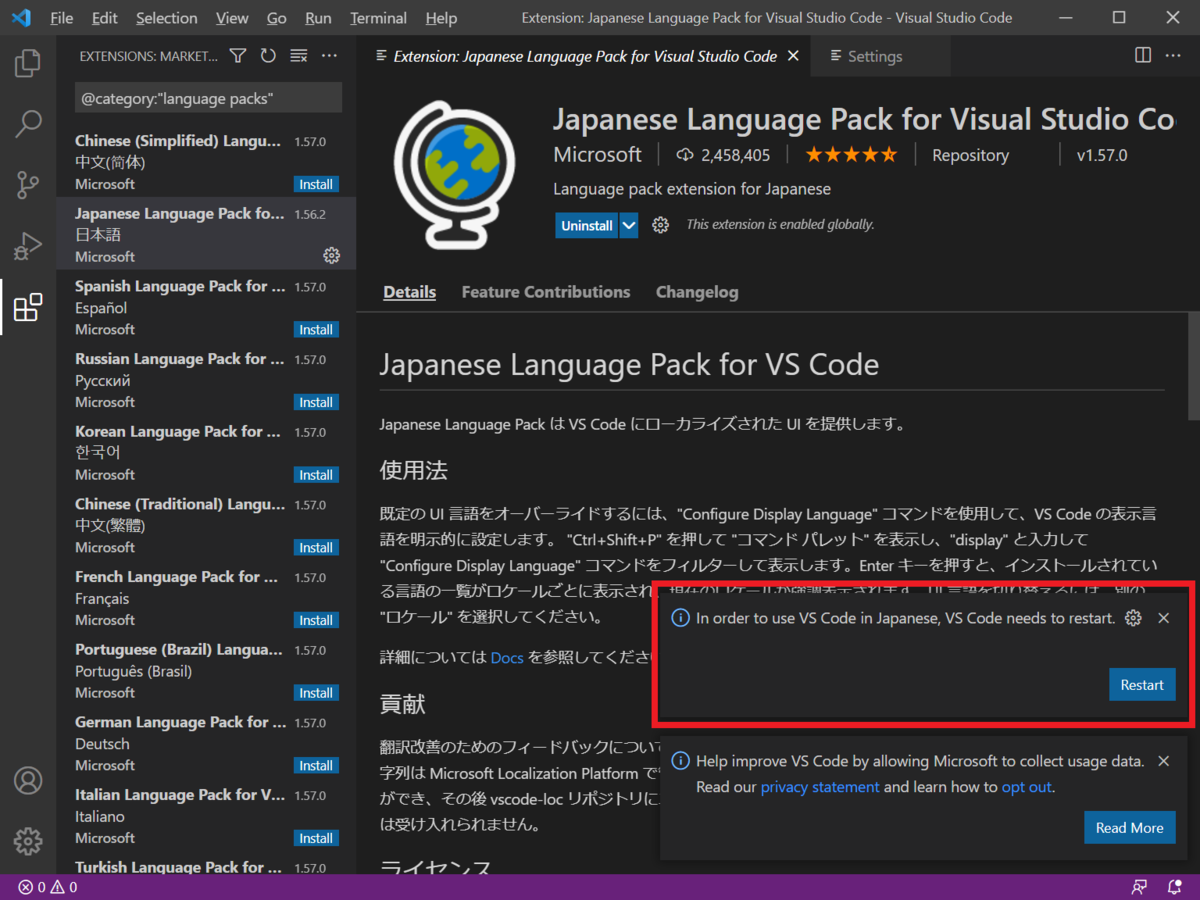Install Chinese (Traditional) Language Pack
1200x900 pixels.
[x=316, y=548]
